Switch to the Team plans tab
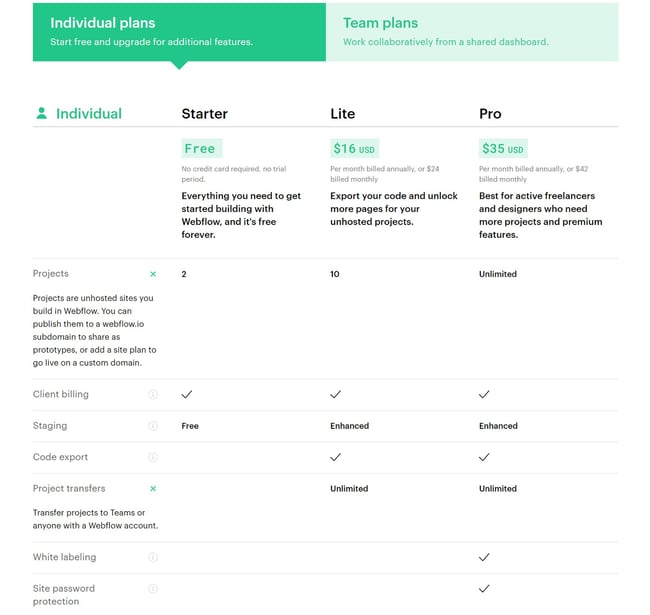650x615 pixels. [472, 32]
